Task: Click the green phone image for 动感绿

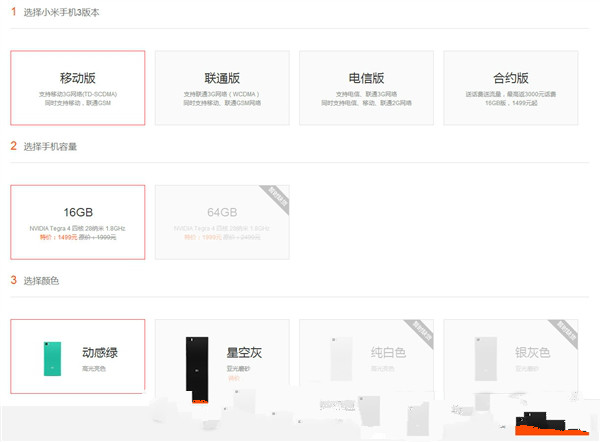Action: pyautogui.click(x=49, y=357)
